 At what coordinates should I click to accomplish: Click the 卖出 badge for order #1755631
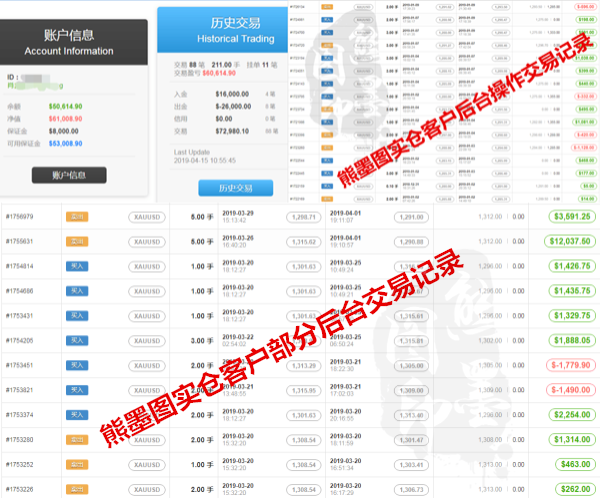(x=76, y=241)
